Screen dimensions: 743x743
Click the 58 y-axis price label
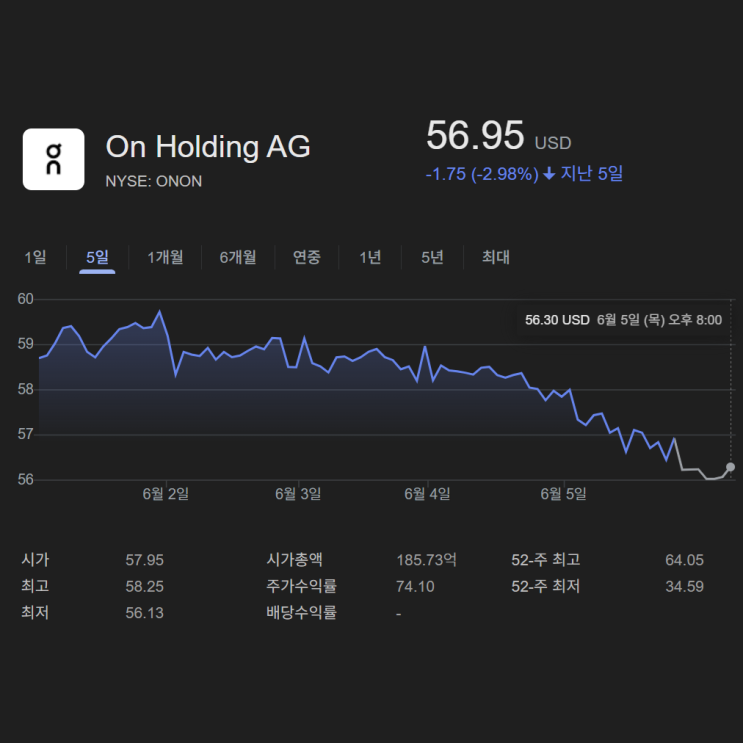tap(26, 390)
